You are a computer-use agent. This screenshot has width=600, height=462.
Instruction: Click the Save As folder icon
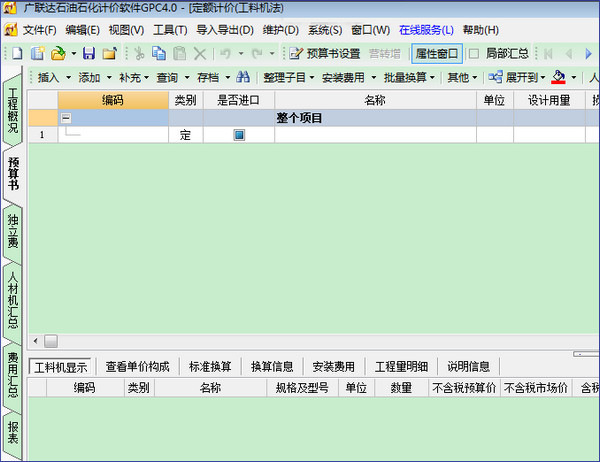coord(109,54)
